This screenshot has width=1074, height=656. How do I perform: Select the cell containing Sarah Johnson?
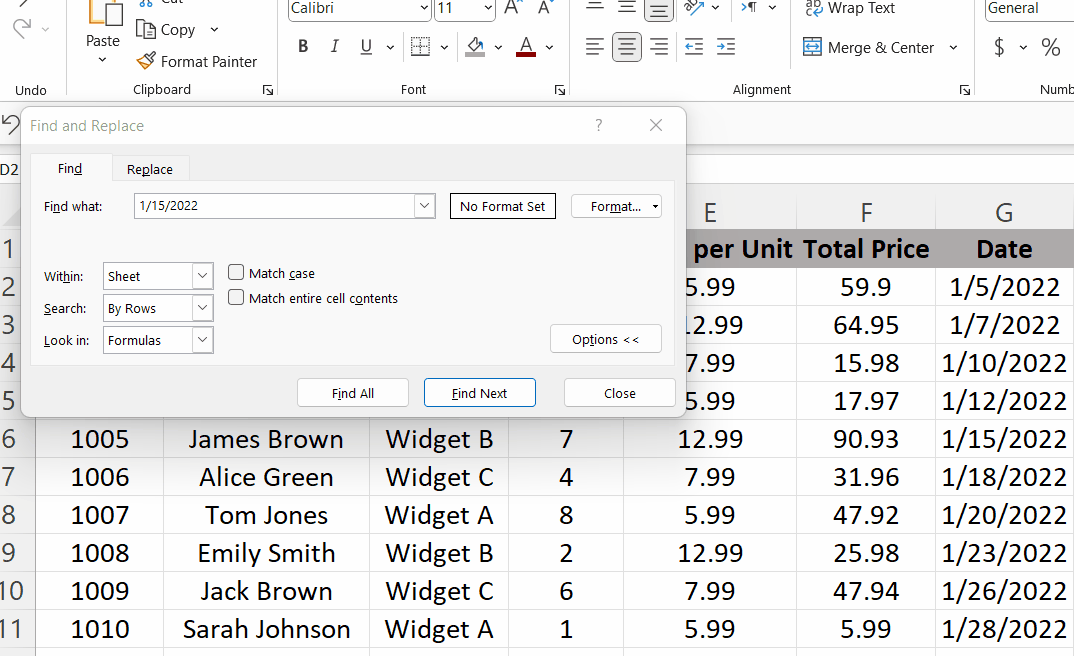266,629
